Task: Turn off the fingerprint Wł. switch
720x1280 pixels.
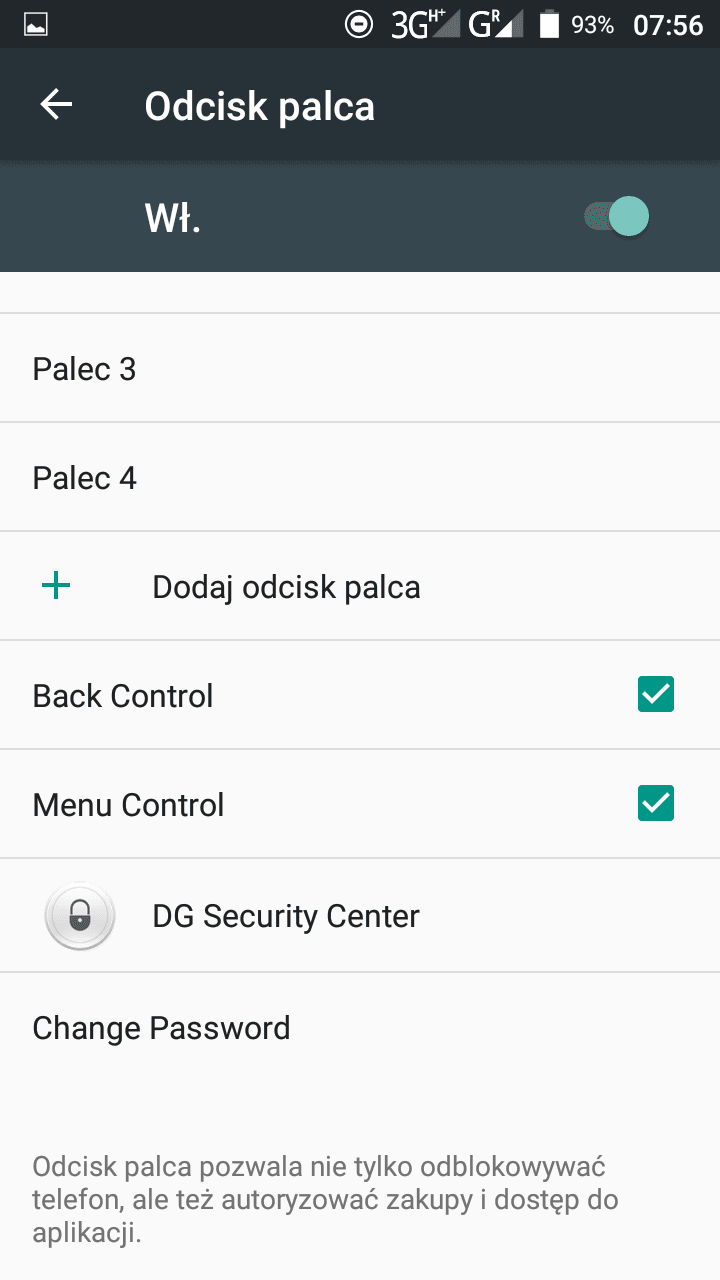Action: tap(618, 216)
